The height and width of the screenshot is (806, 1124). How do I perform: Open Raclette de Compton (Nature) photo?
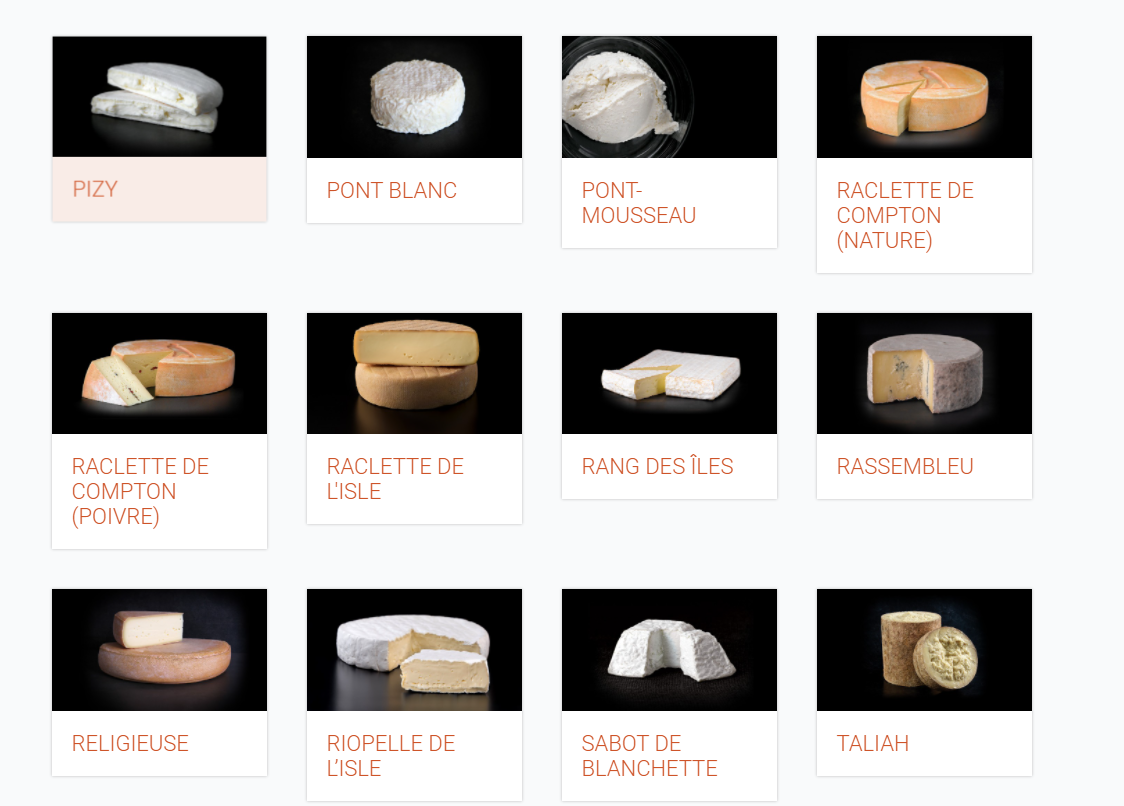(x=924, y=96)
